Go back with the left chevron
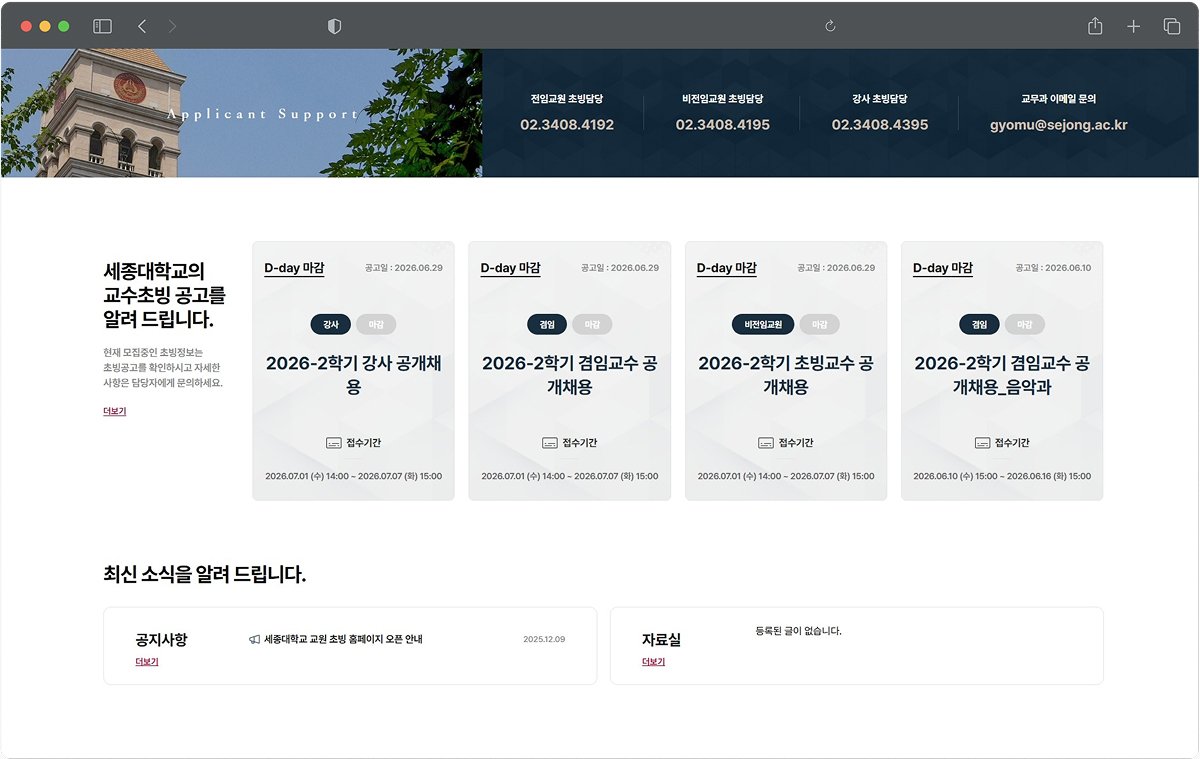Screen dimensions: 1200x759 (142, 27)
